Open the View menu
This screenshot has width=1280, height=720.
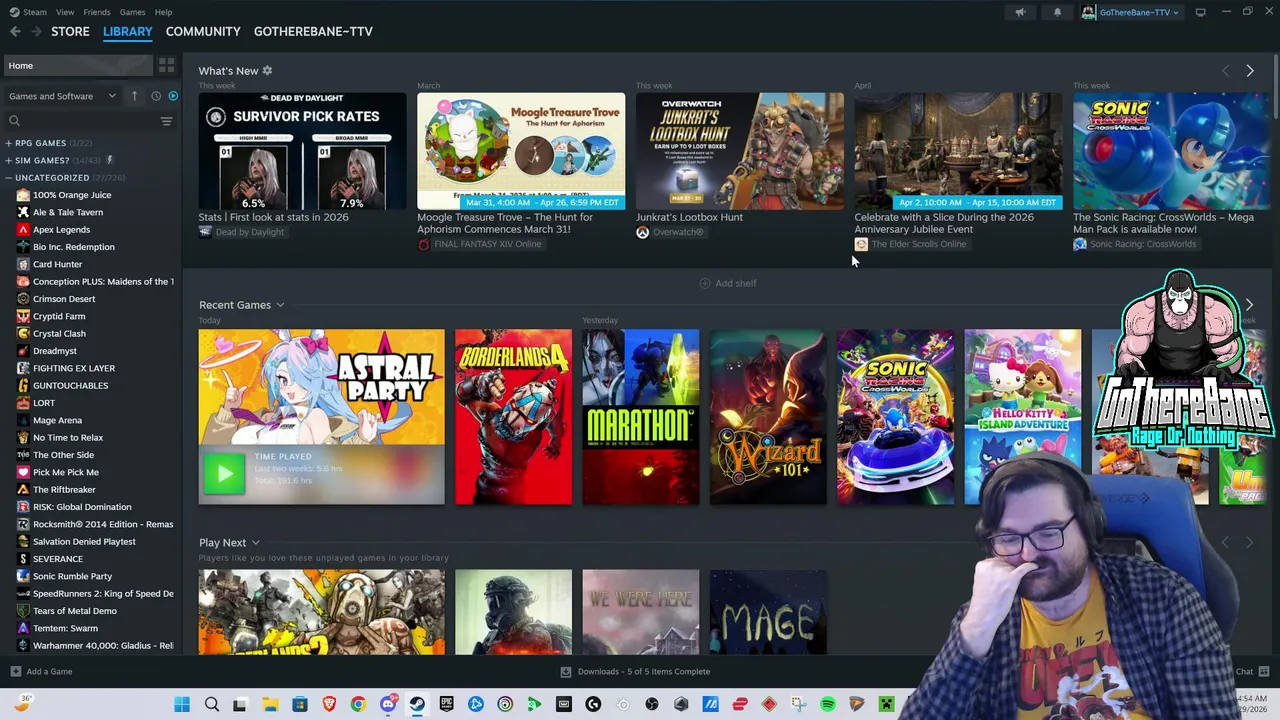pos(65,12)
